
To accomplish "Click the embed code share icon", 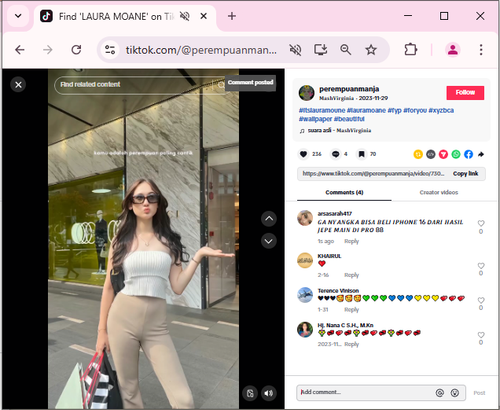I will click(431, 154).
